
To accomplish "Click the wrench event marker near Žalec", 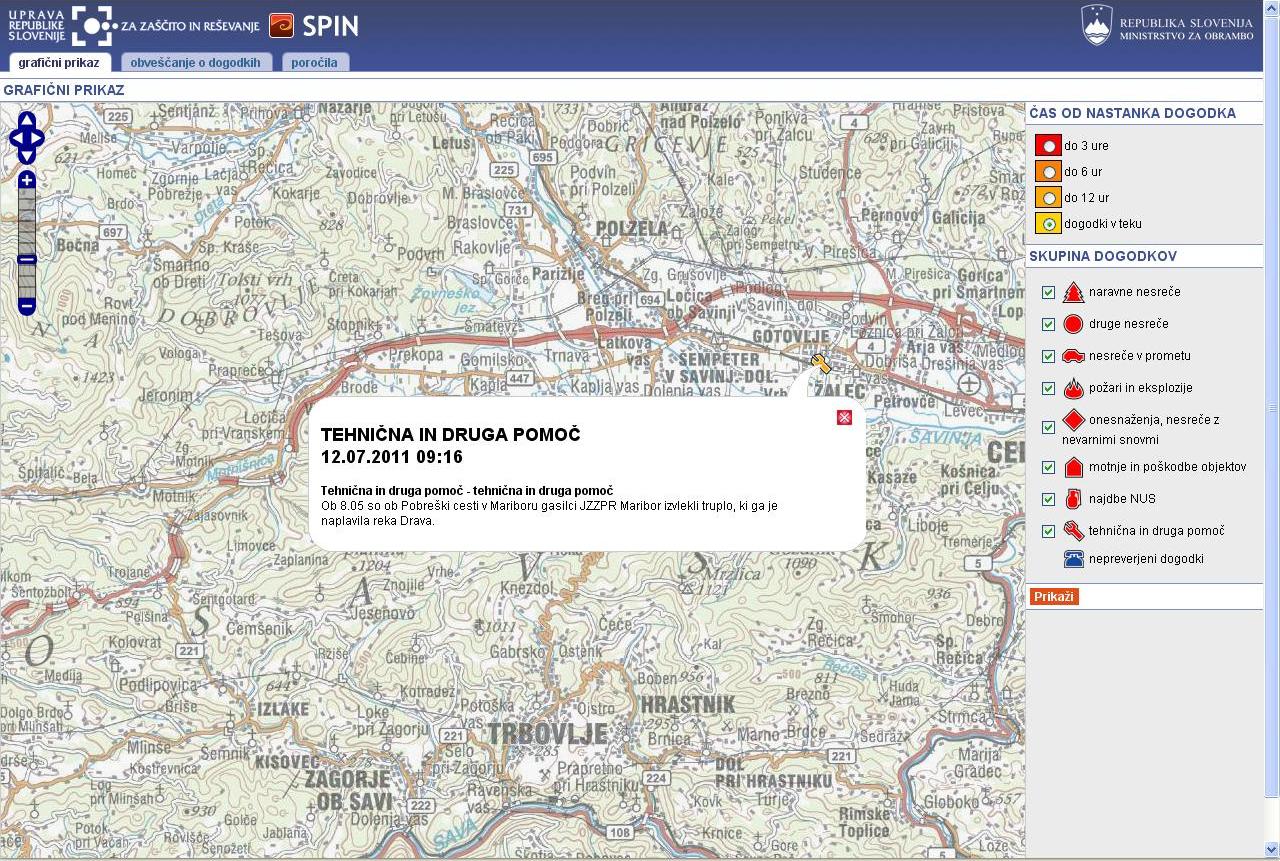I will point(821,364).
